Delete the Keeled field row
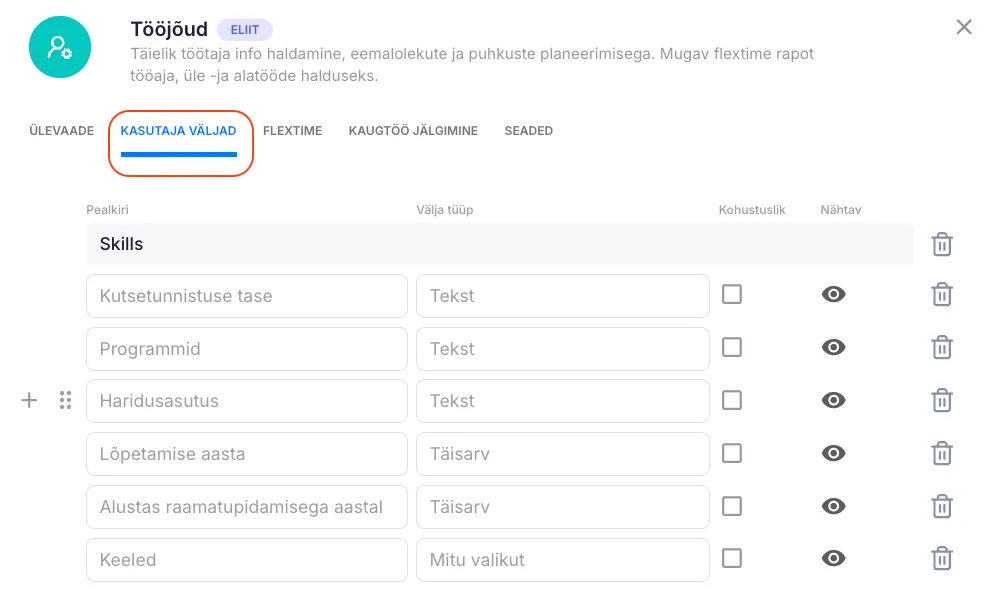985x592 pixels. click(x=941, y=559)
